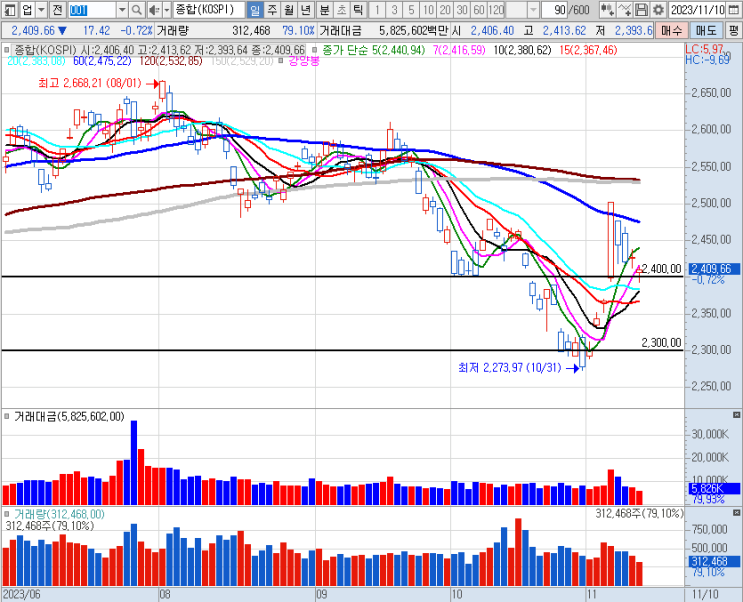Click the 2,300.00 horizontal line label
The image size is (743, 602).
pos(661,342)
